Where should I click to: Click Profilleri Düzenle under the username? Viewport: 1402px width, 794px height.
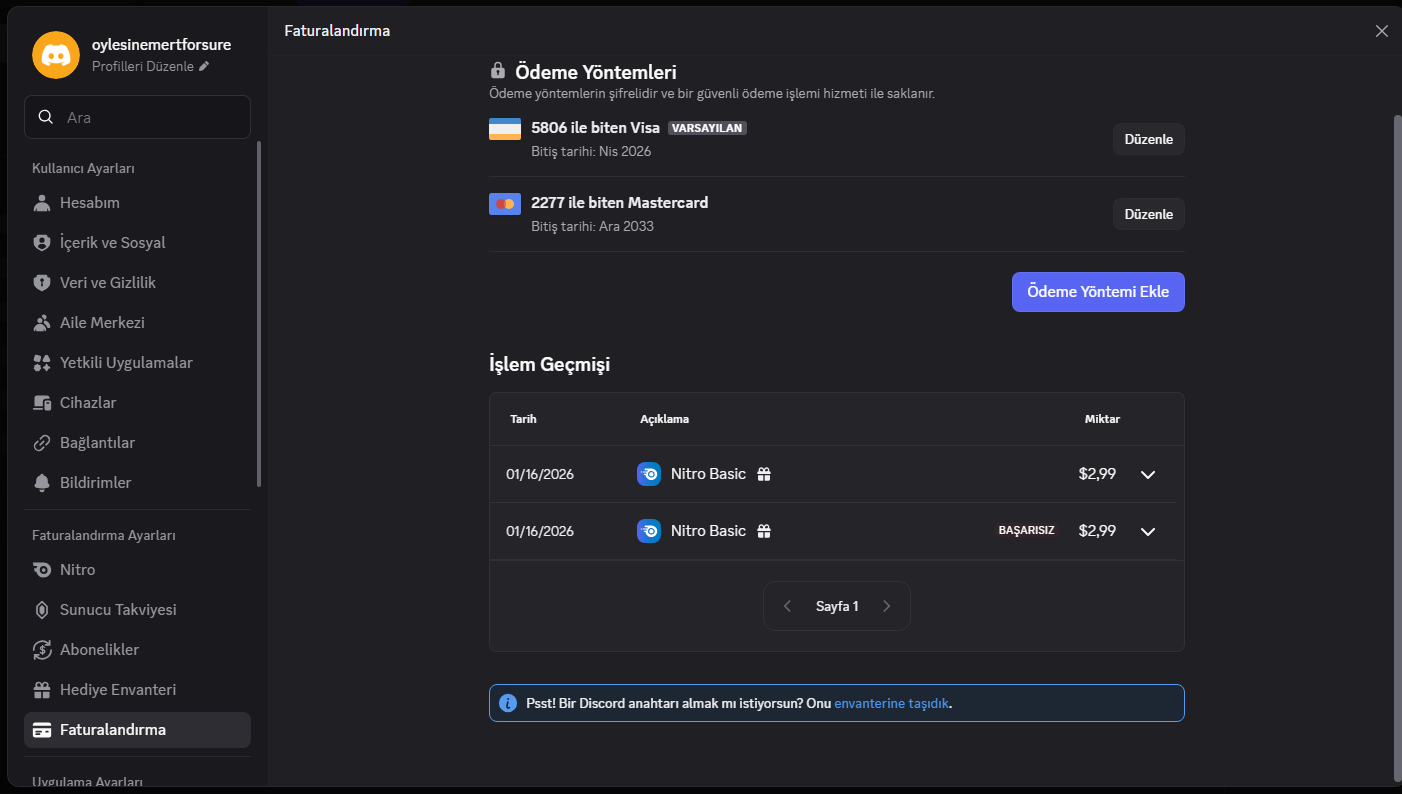[x=151, y=66]
